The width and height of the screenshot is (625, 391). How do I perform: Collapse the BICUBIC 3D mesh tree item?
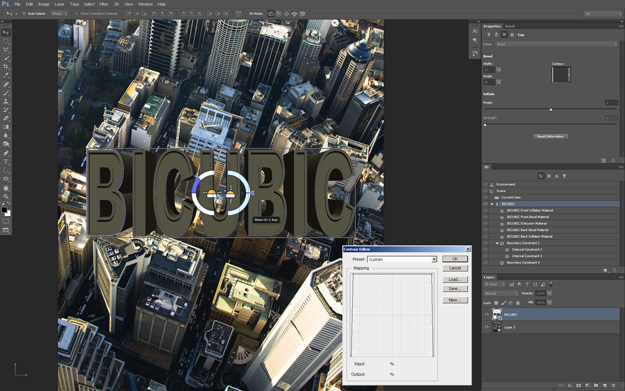492,204
